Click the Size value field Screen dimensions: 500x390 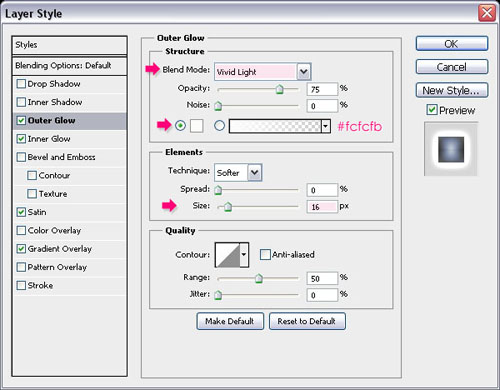pyautogui.click(x=322, y=207)
